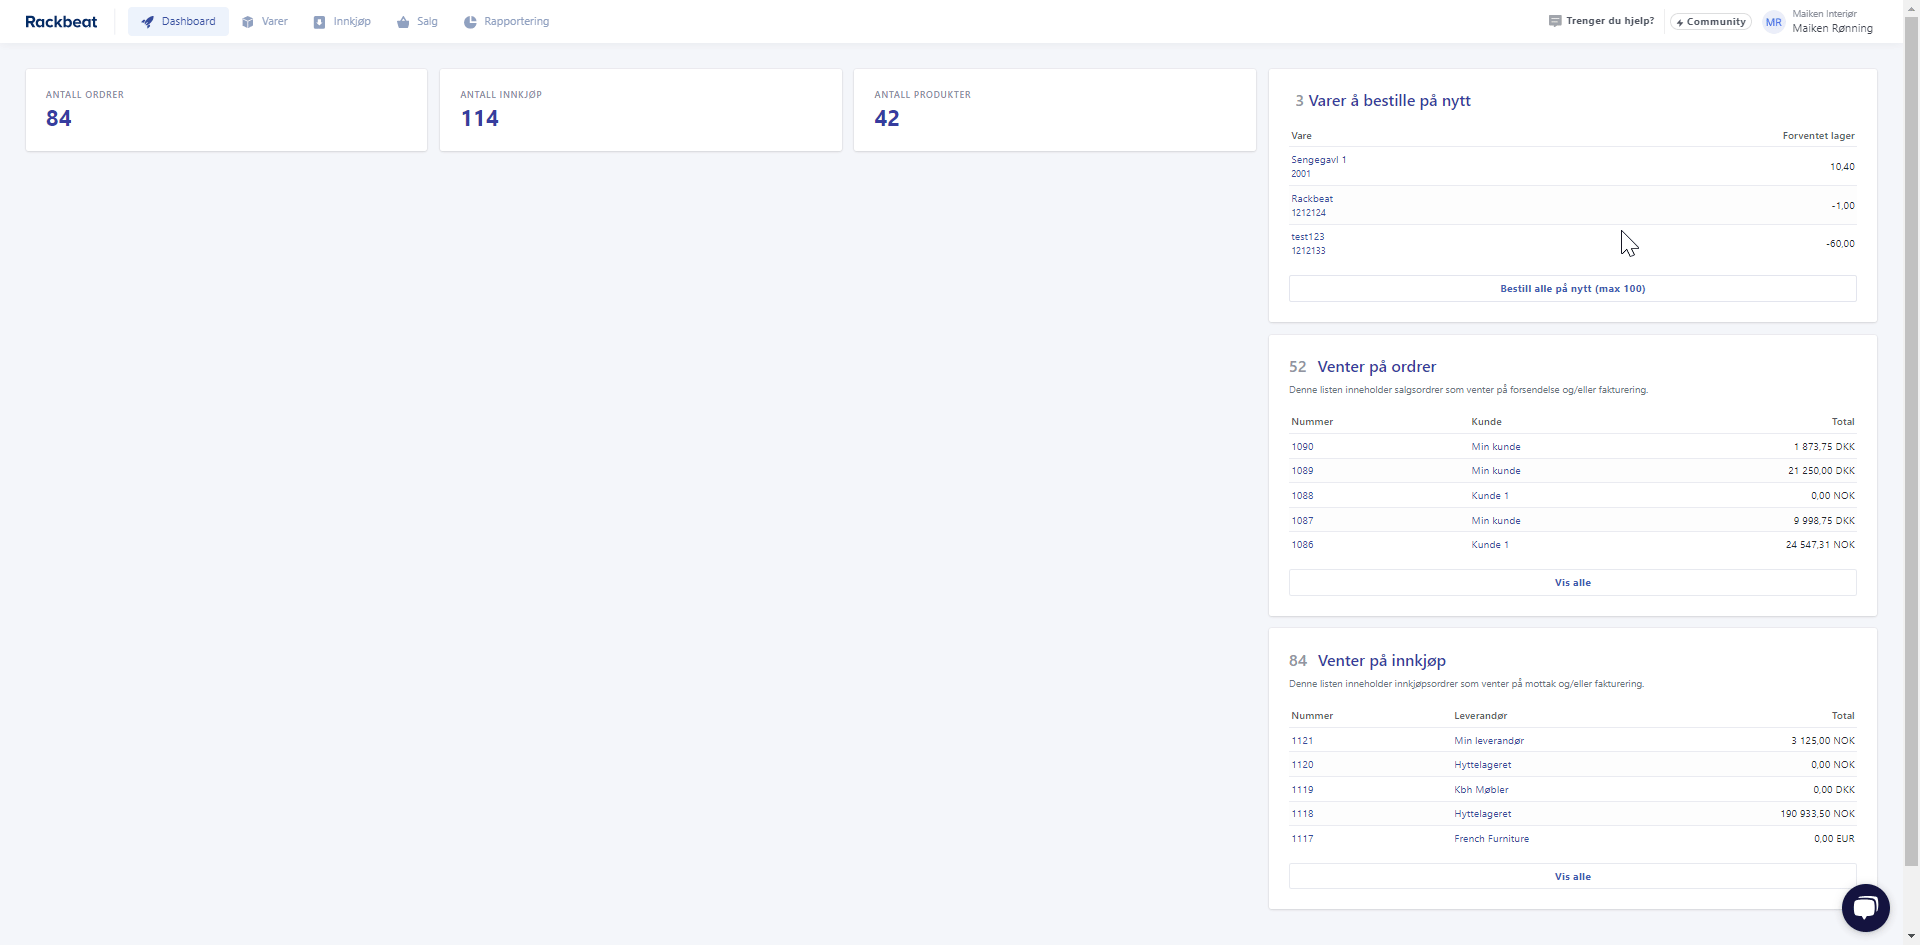Click the Antall produkter card
The image size is (1920, 945).
pyautogui.click(x=1054, y=110)
